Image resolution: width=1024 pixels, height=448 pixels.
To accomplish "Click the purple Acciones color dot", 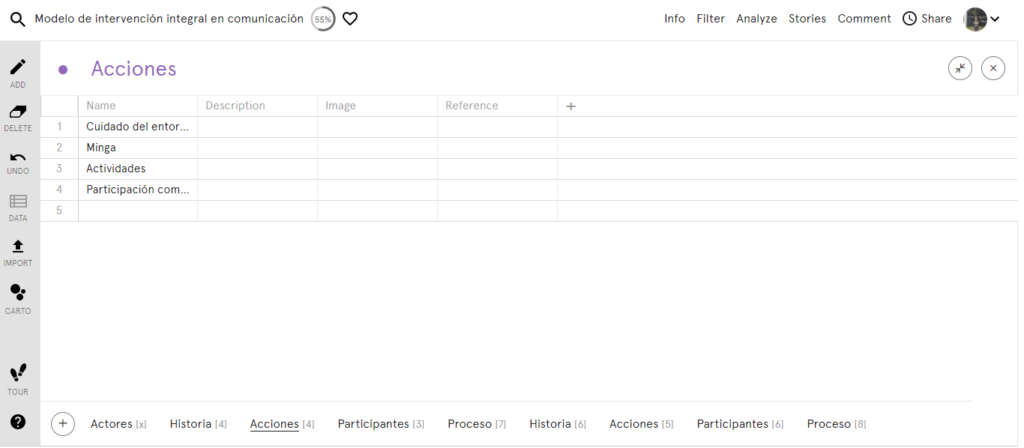I will point(63,69).
